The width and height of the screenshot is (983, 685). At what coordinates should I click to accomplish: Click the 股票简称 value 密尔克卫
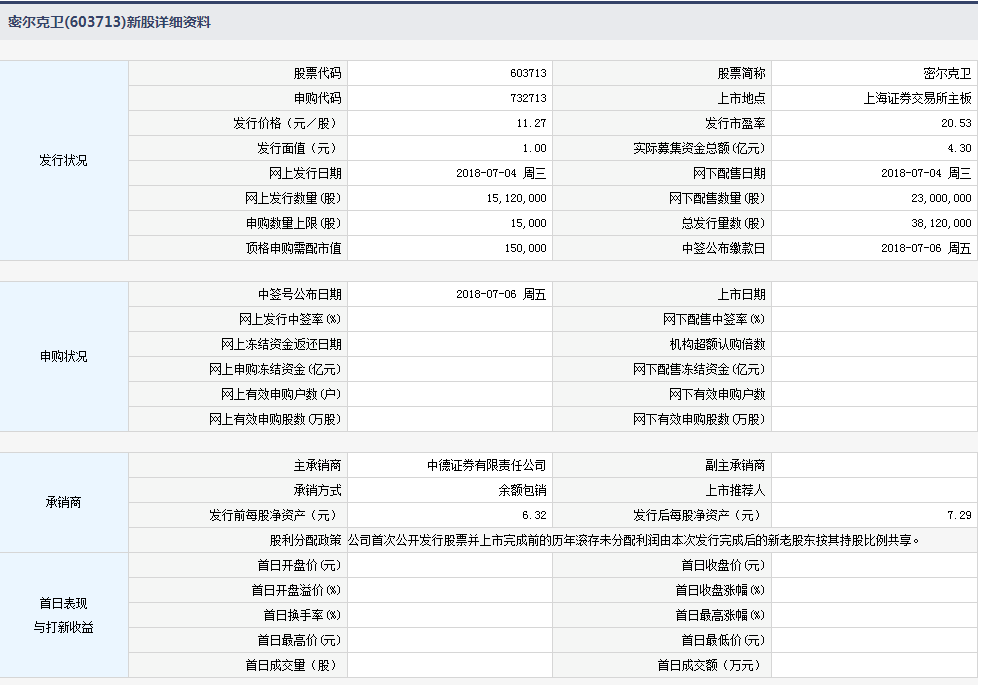click(x=947, y=73)
